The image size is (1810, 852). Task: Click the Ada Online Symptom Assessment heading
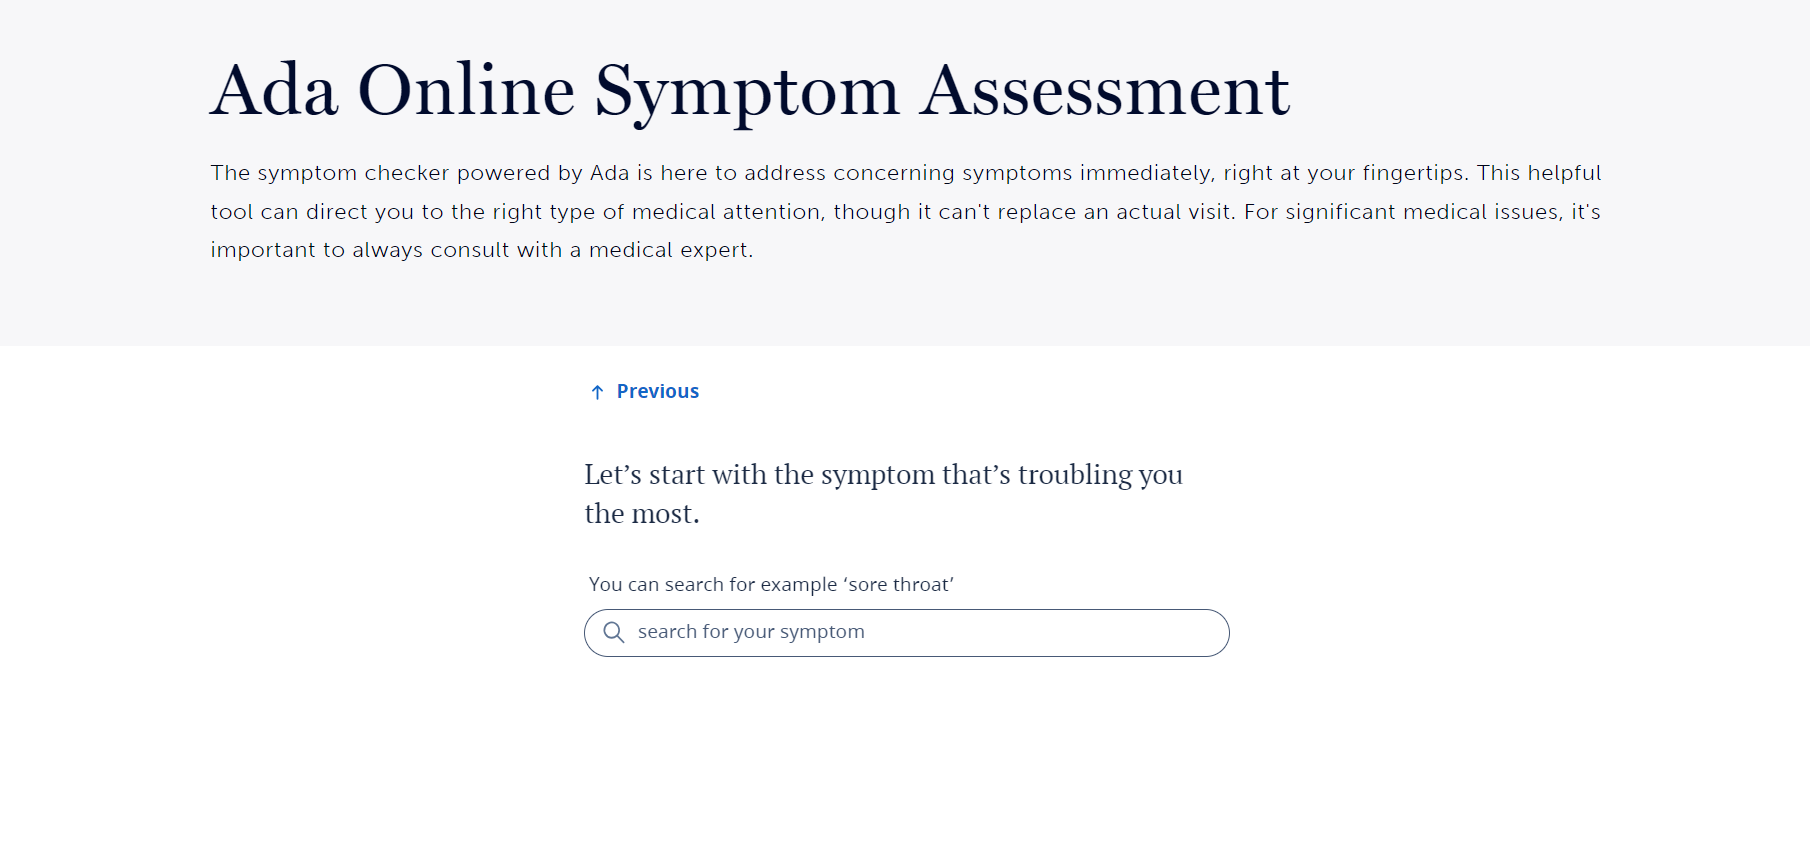[x=748, y=90]
